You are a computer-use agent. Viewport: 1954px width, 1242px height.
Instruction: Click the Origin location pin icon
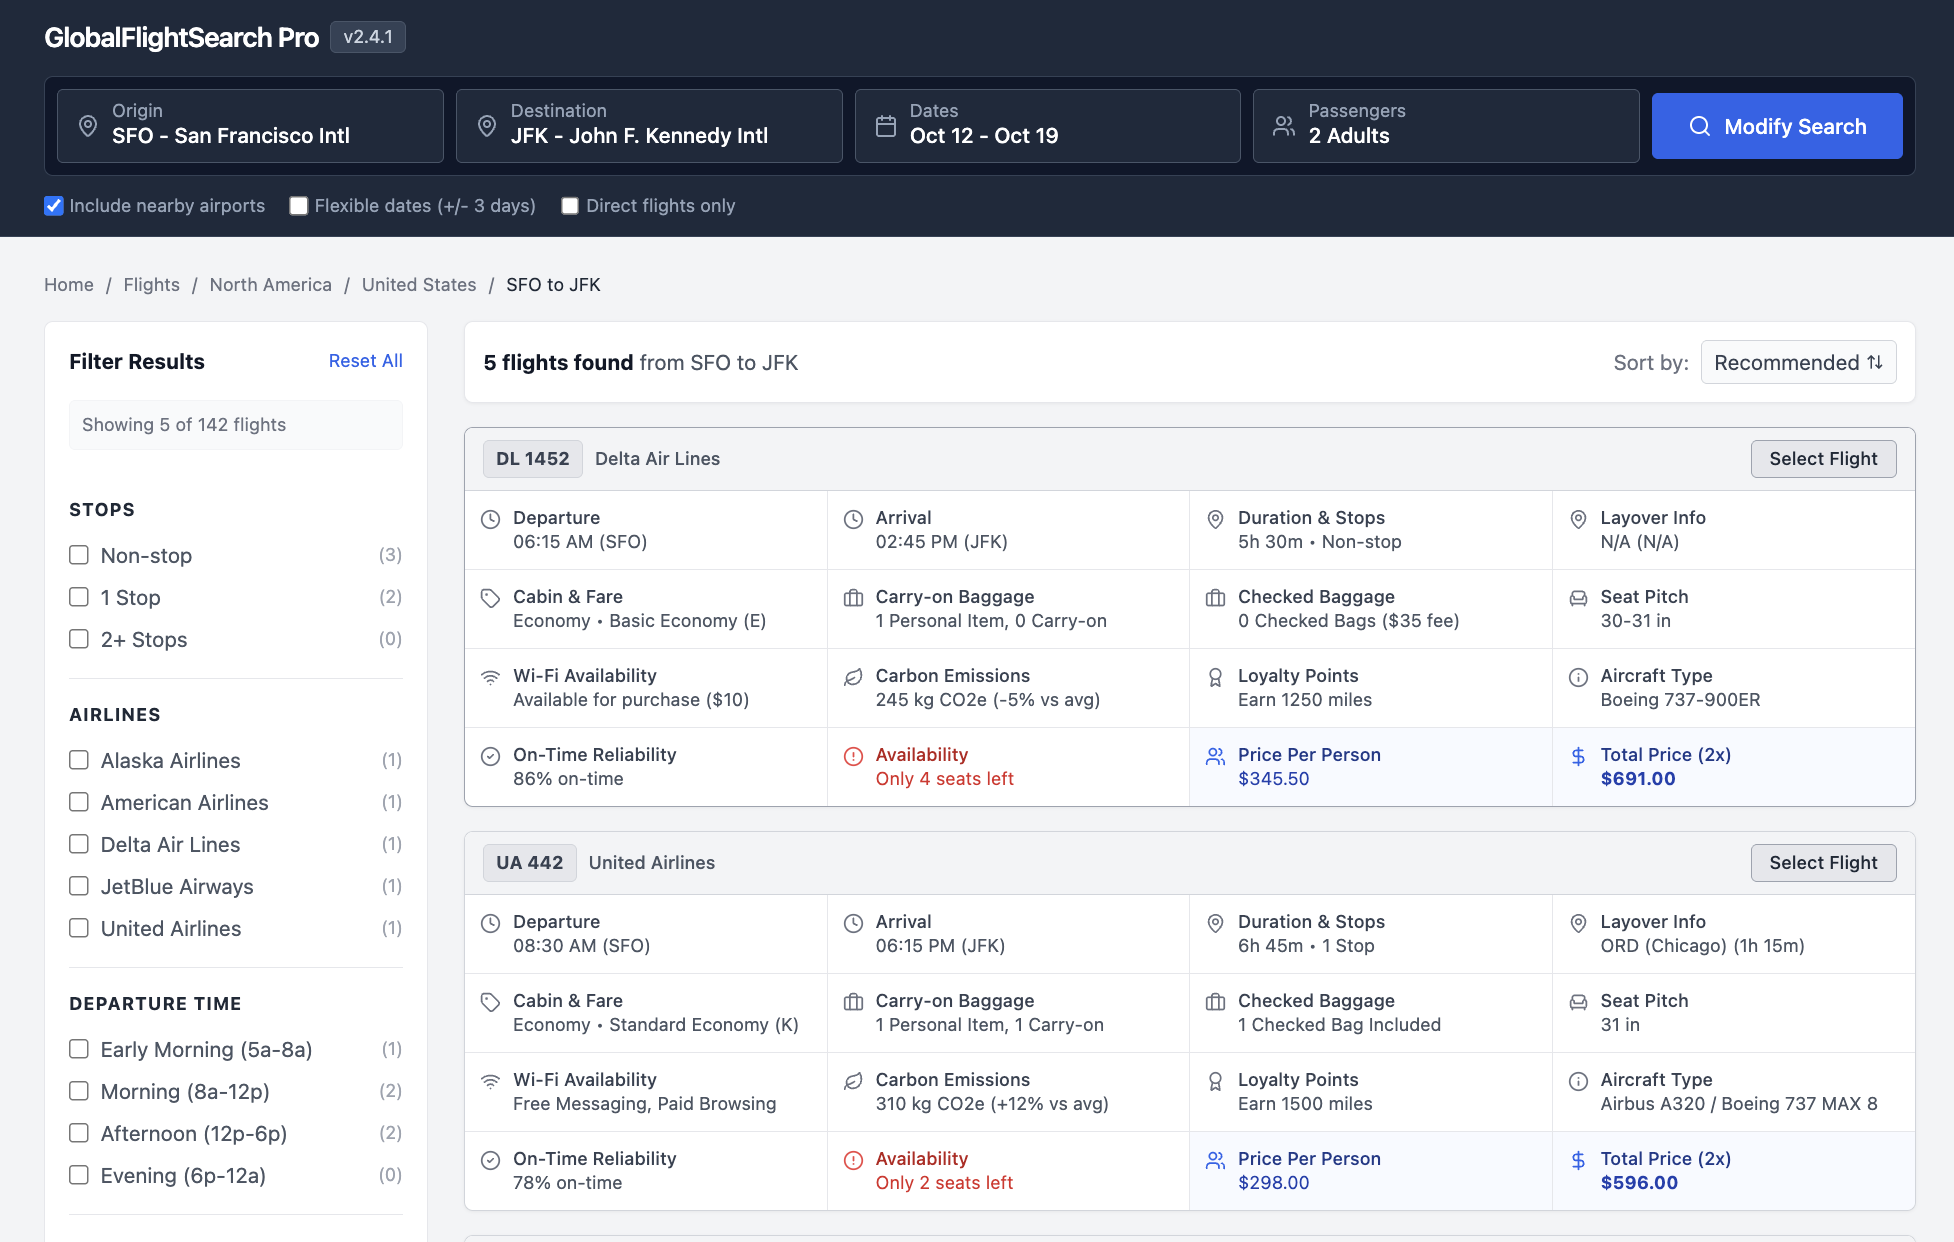point(87,126)
